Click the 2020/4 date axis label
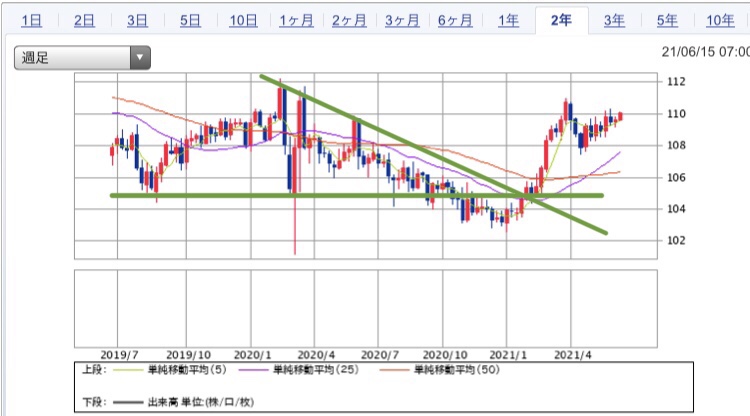 (x=316, y=355)
